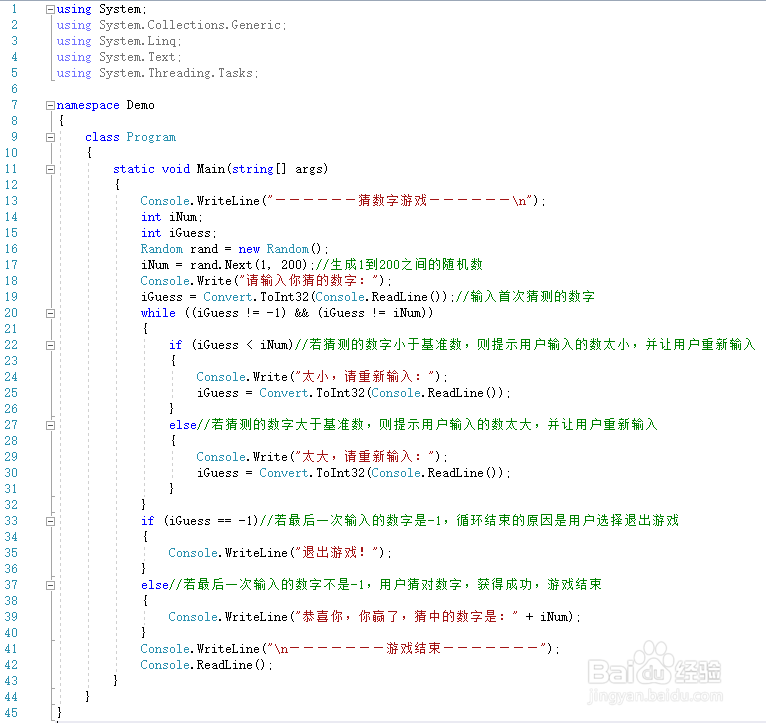Image resolution: width=766 pixels, height=723 pixels.
Task: Click 'System.Text' on line 4
Action: coord(137,57)
